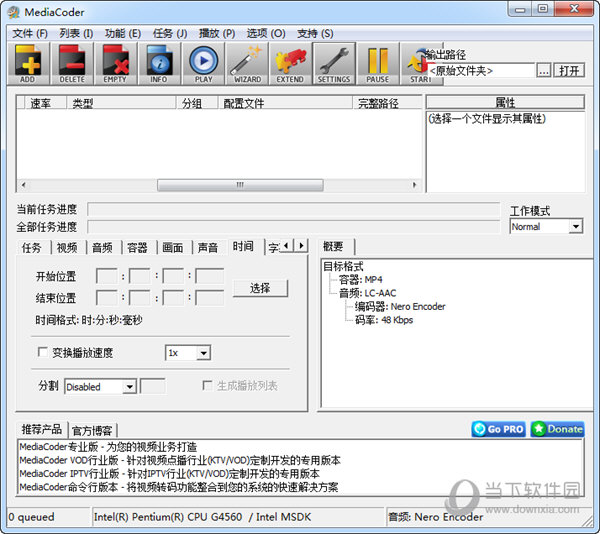600x534 pixels.
Task: Switch to the 视频 tab
Action: 67,248
